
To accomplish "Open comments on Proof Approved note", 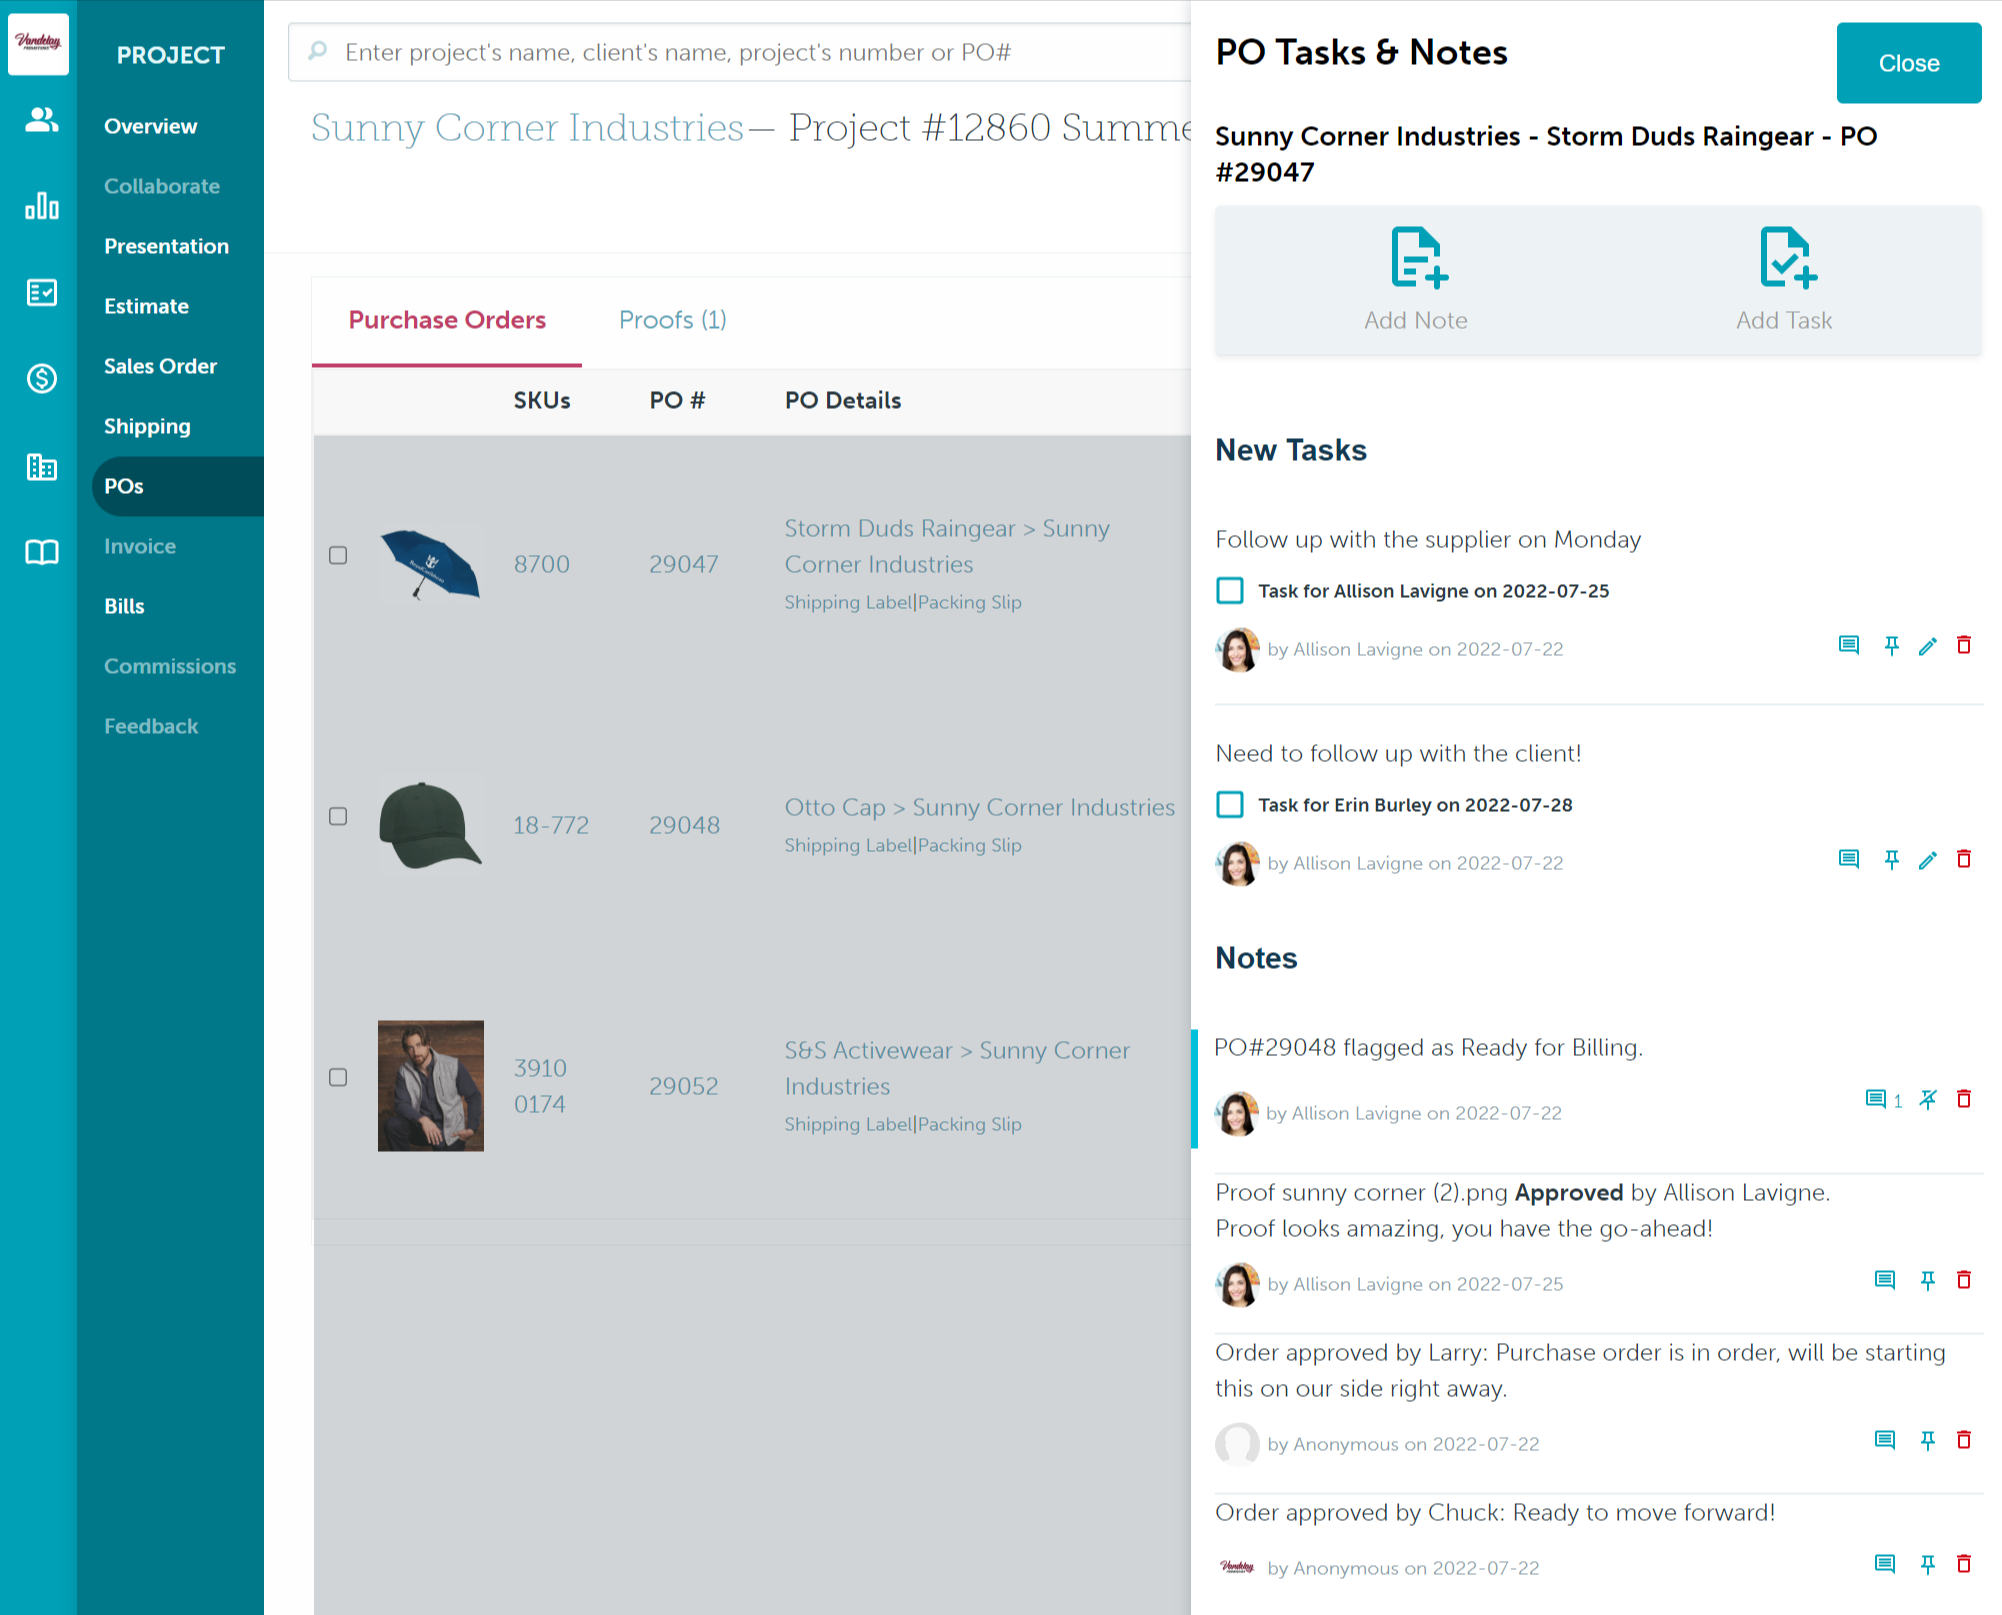I will [x=1885, y=1280].
